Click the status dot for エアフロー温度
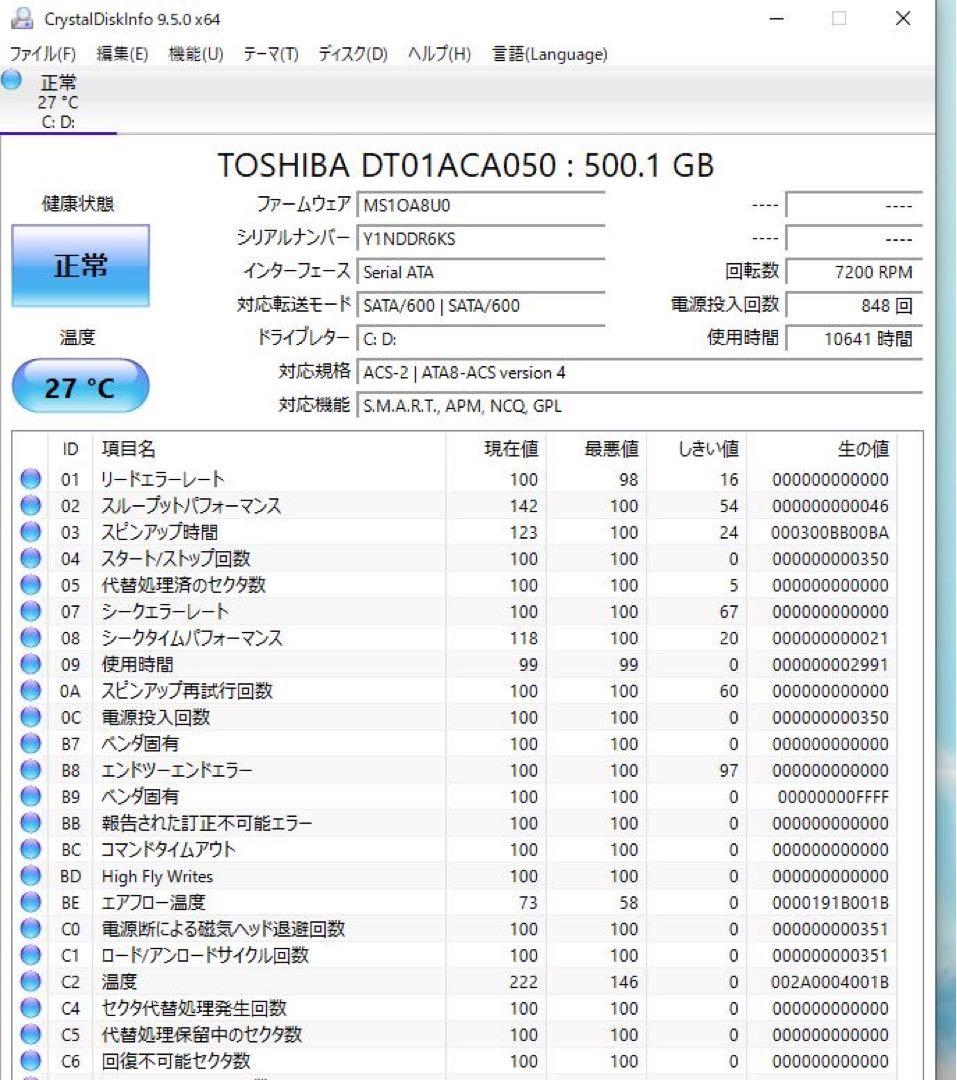 [x=29, y=902]
